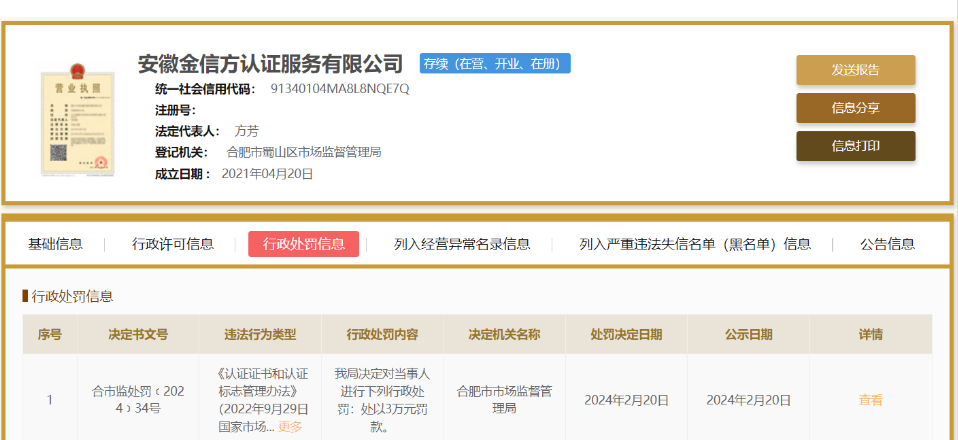
Task: Show the 公告信息 tab
Action: [x=887, y=244]
